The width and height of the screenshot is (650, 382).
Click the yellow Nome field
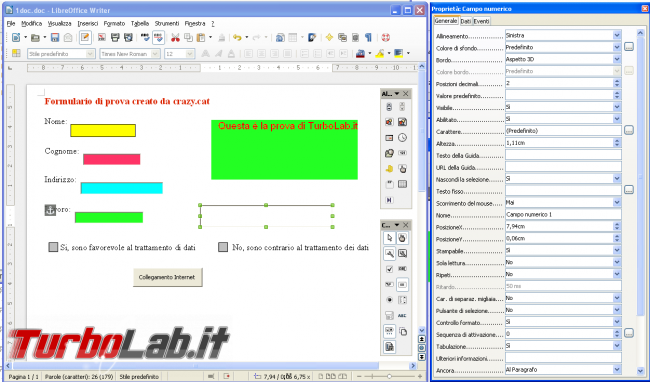tap(103, 131)
